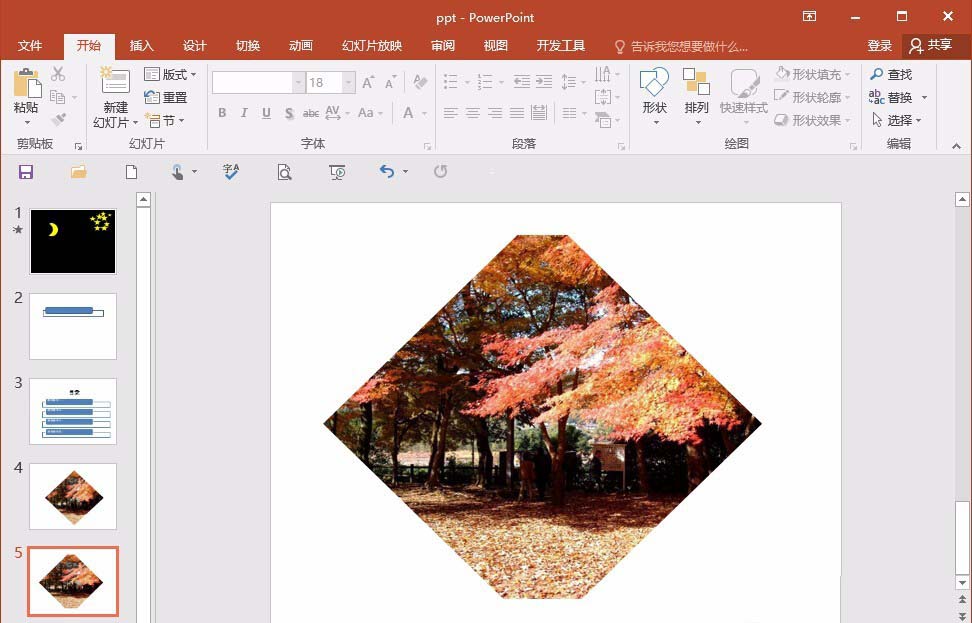This screenshot has height=623, width=972.
Task: Click the Save icon on the Quick Access Toolbar
Action: click(x=26, y=171)
